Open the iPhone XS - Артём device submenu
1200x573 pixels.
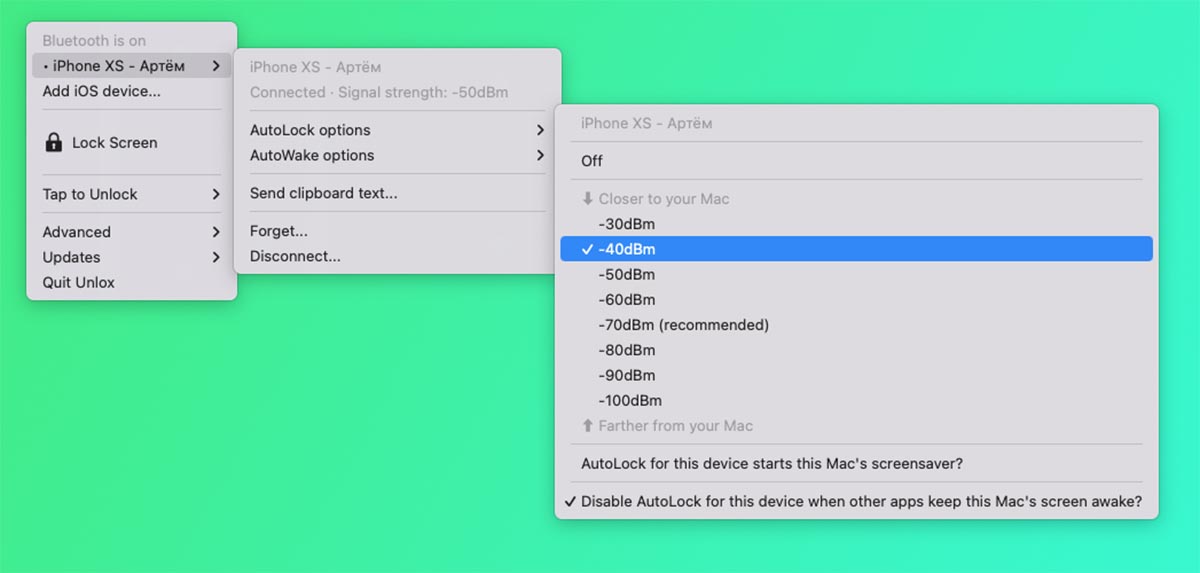pos(132,66)
